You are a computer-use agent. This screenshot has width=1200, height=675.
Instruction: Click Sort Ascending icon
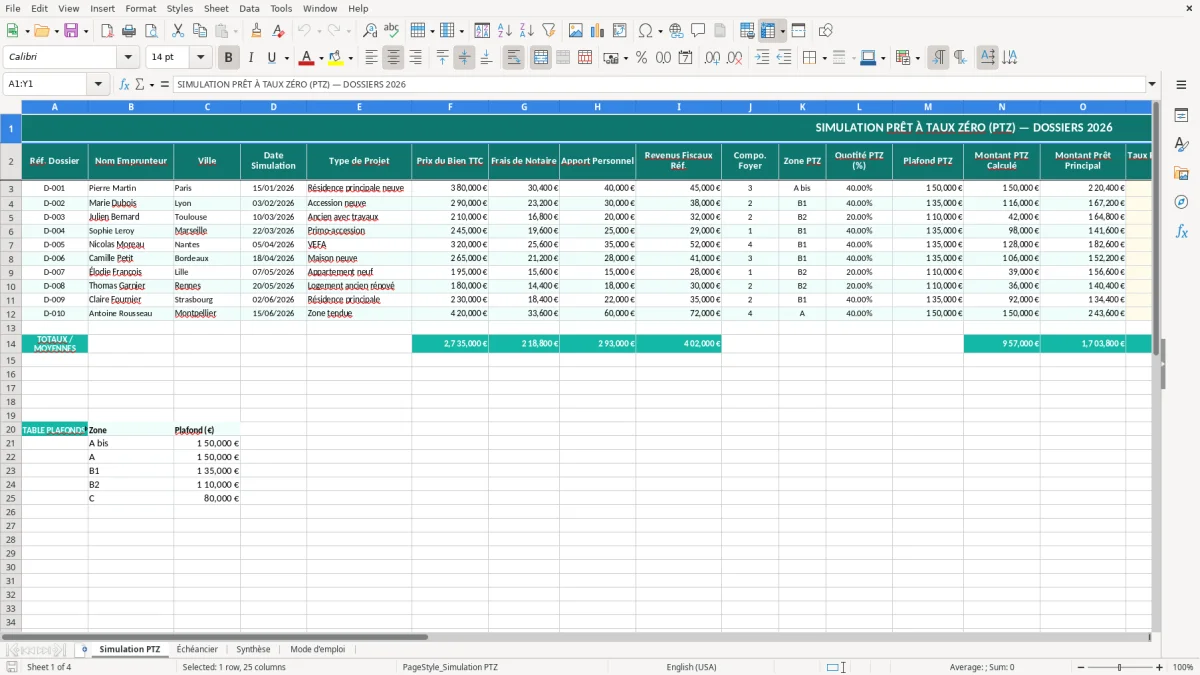click(504, 31)
